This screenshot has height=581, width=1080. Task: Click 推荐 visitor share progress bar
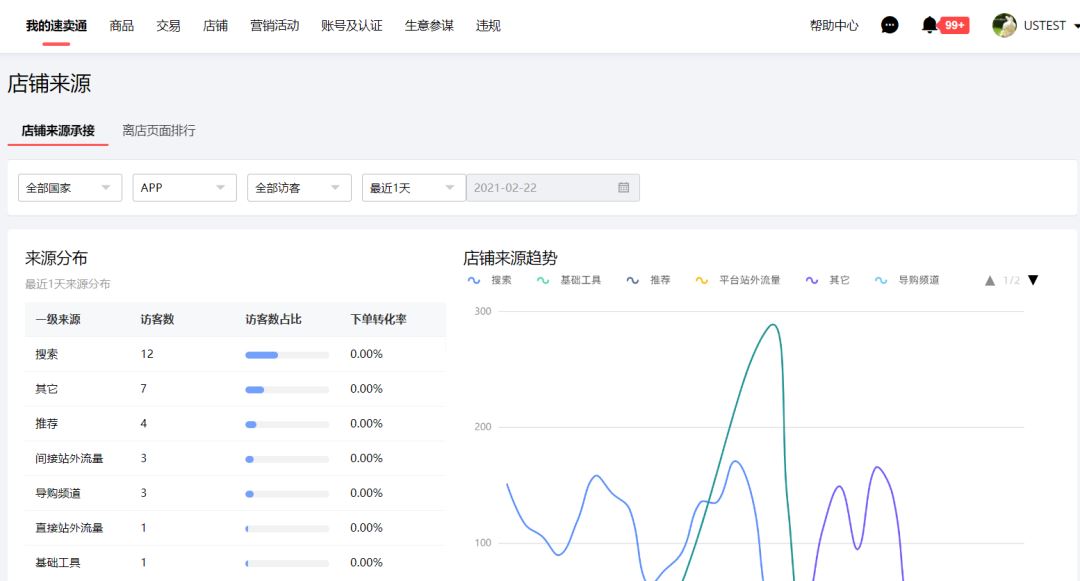[x=287, y=424]
